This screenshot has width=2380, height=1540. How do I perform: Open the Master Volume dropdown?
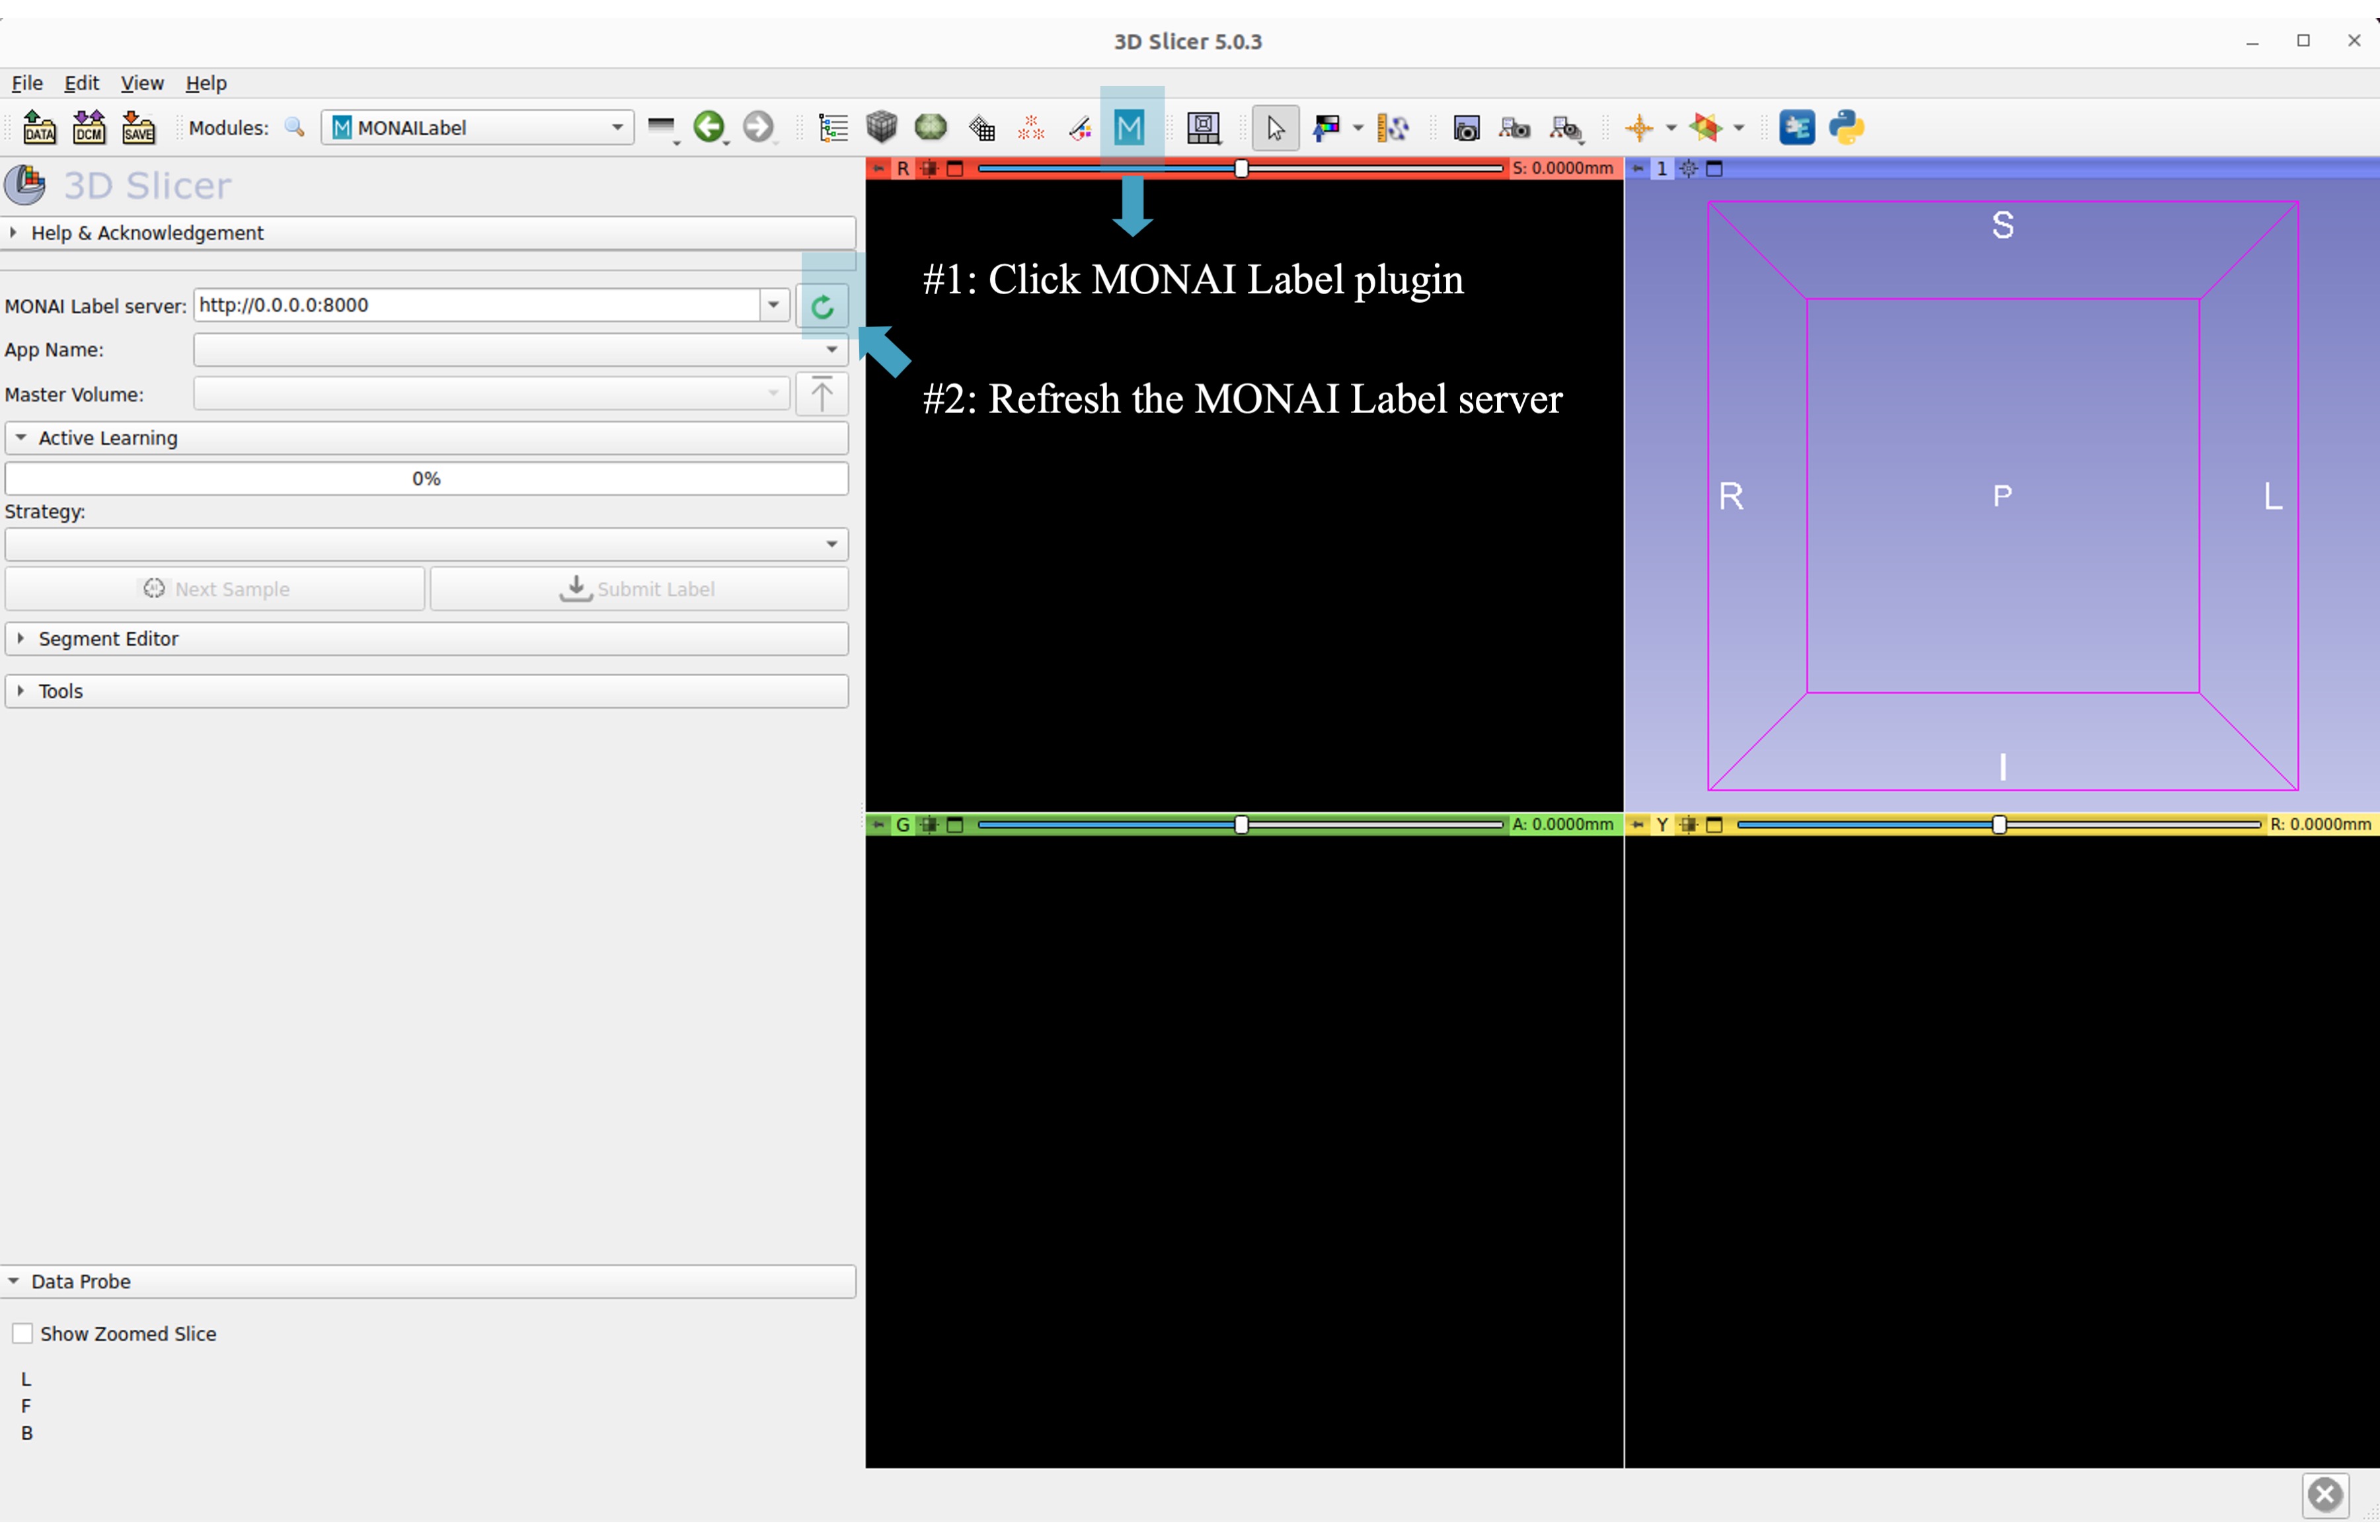[x=492, y=394]
